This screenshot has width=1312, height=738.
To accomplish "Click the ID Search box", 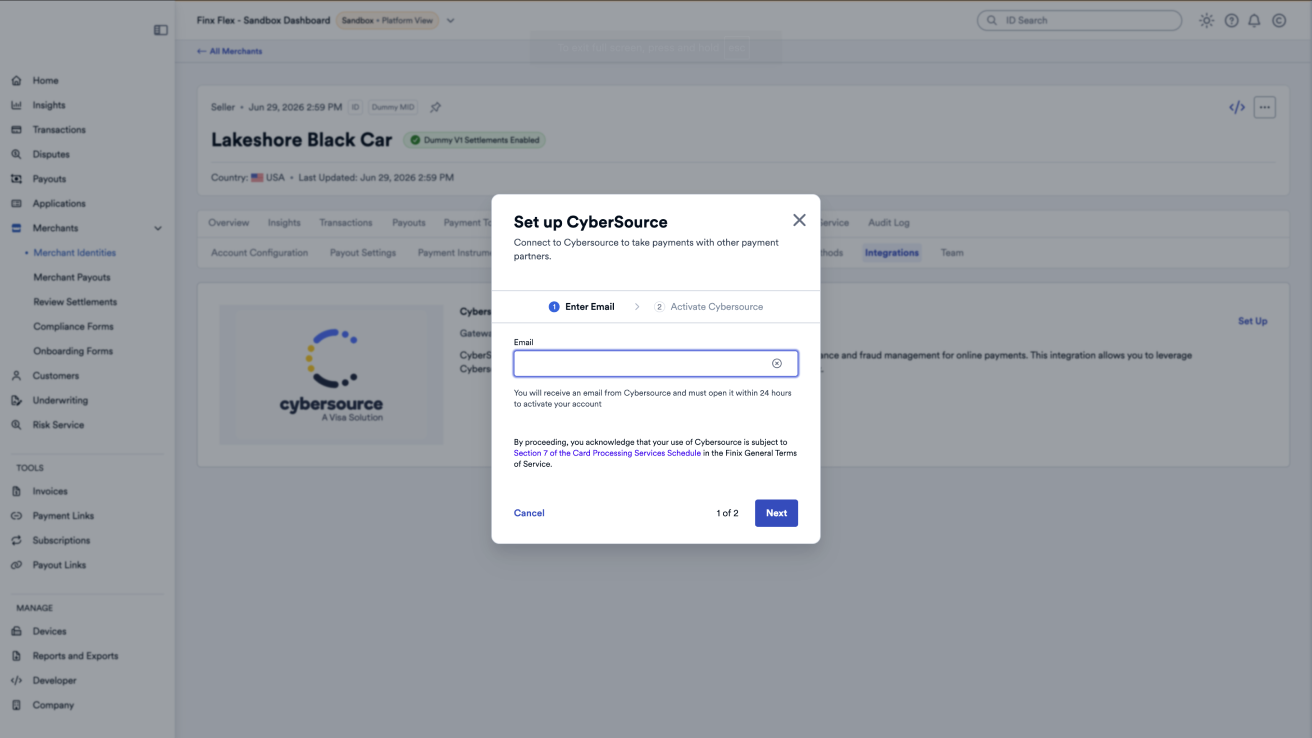I will [1079, 20].
